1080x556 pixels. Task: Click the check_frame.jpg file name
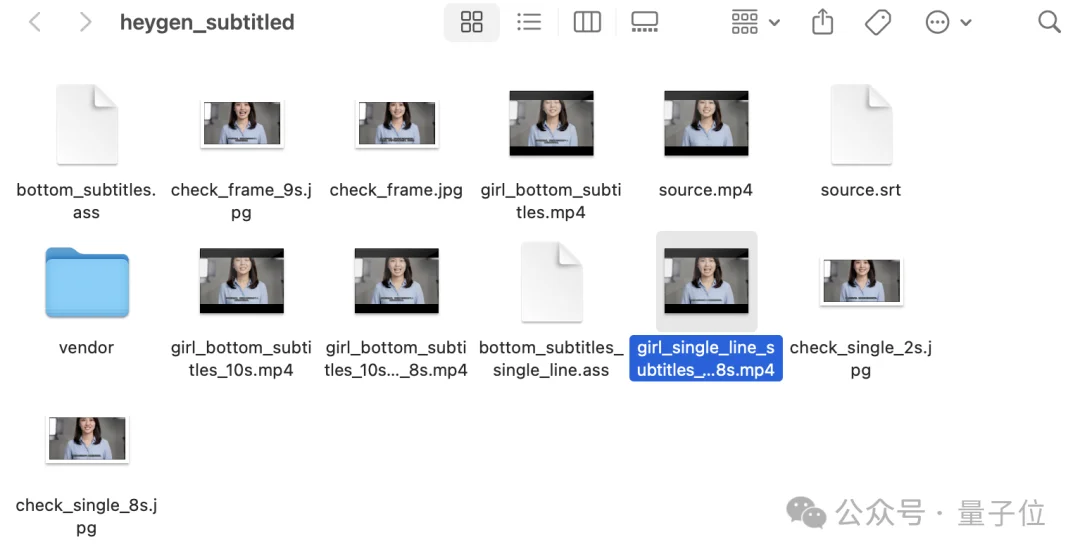click(x=396, y=190)
